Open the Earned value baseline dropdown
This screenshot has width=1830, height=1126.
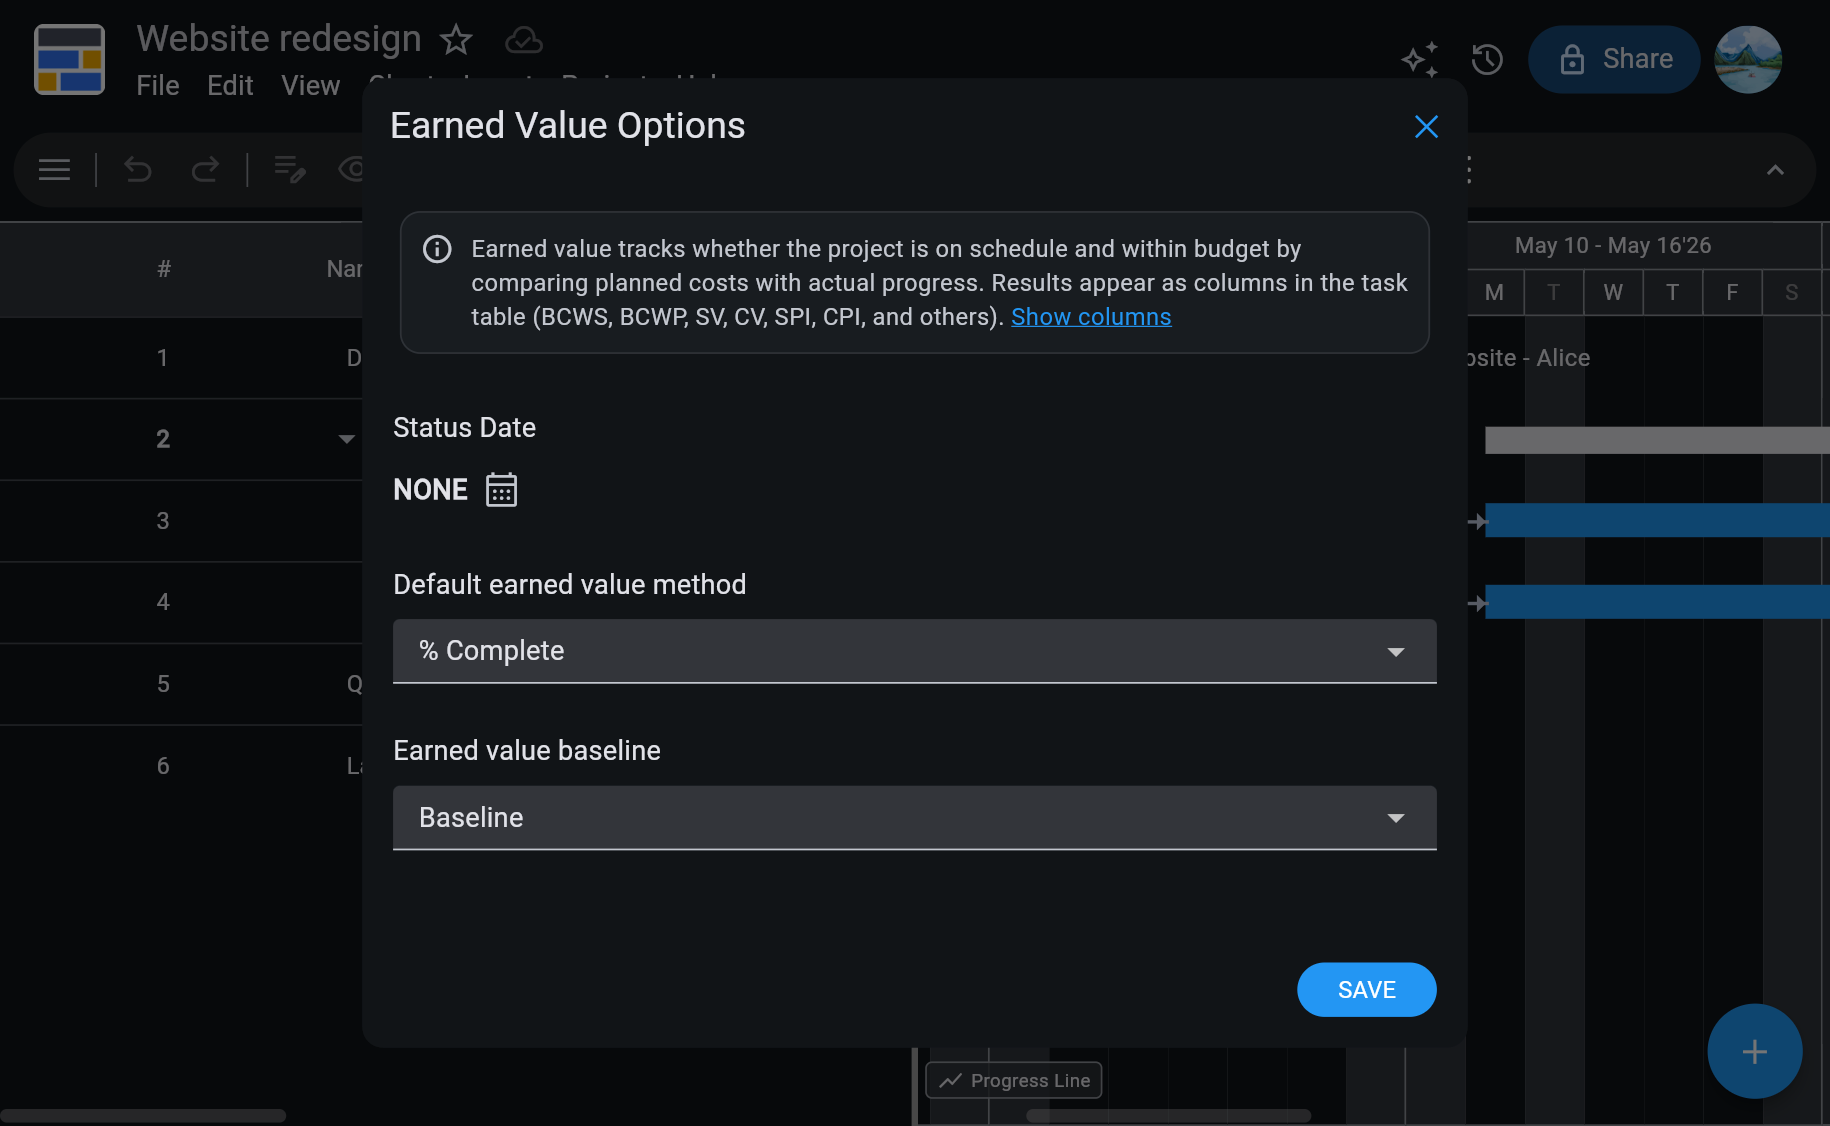tap(914, 817)
